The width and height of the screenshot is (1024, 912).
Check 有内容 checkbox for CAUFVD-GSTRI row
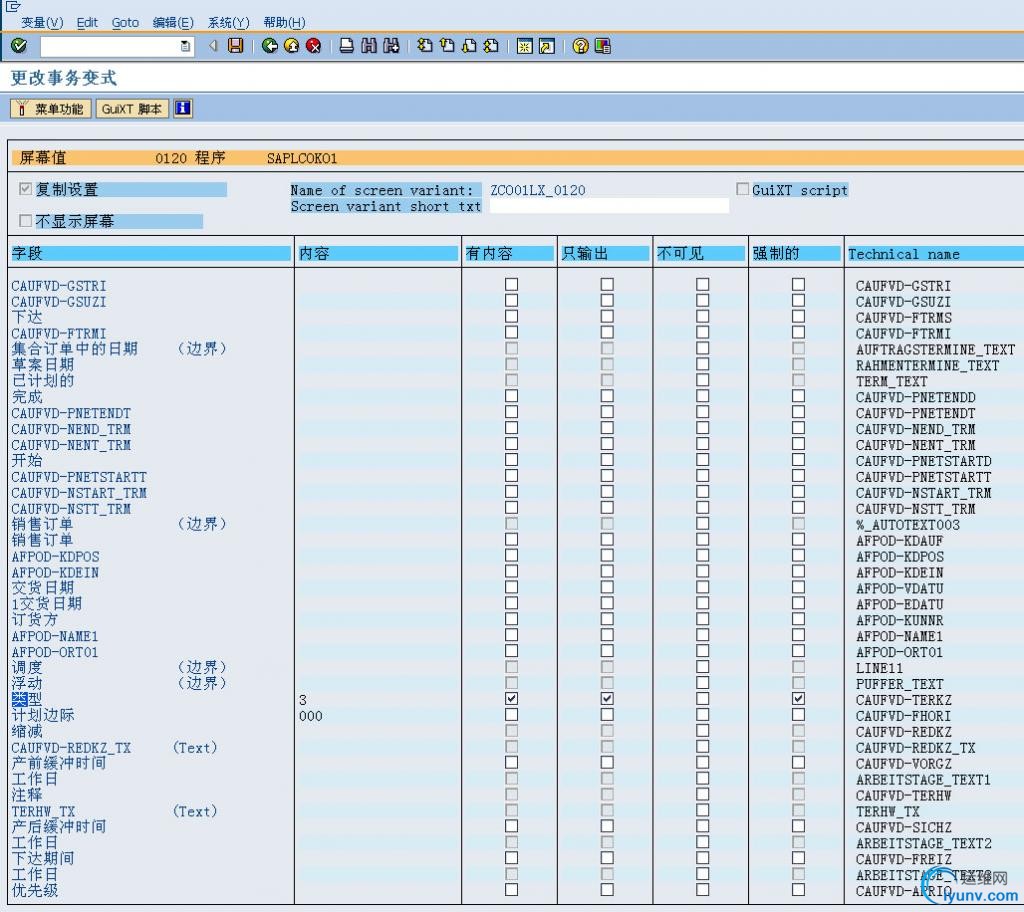click(511, 284)
